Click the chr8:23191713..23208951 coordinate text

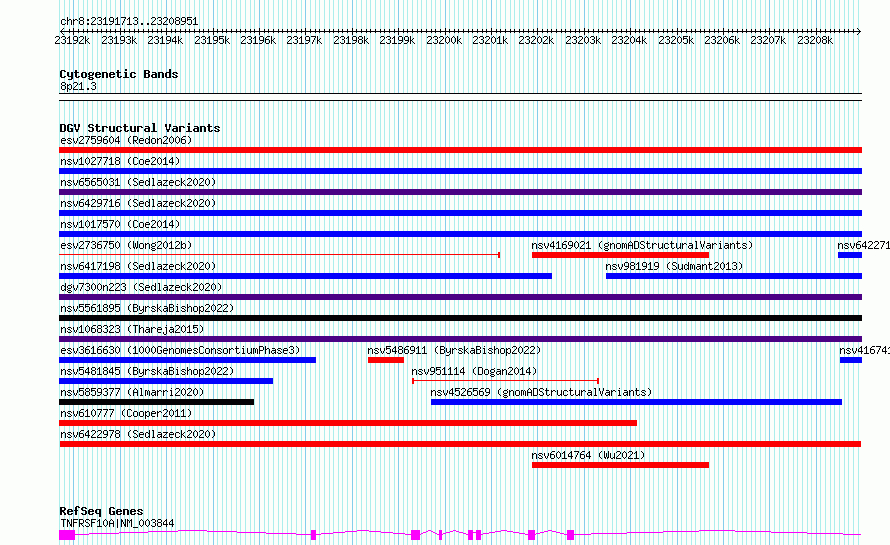click(129, 21)
